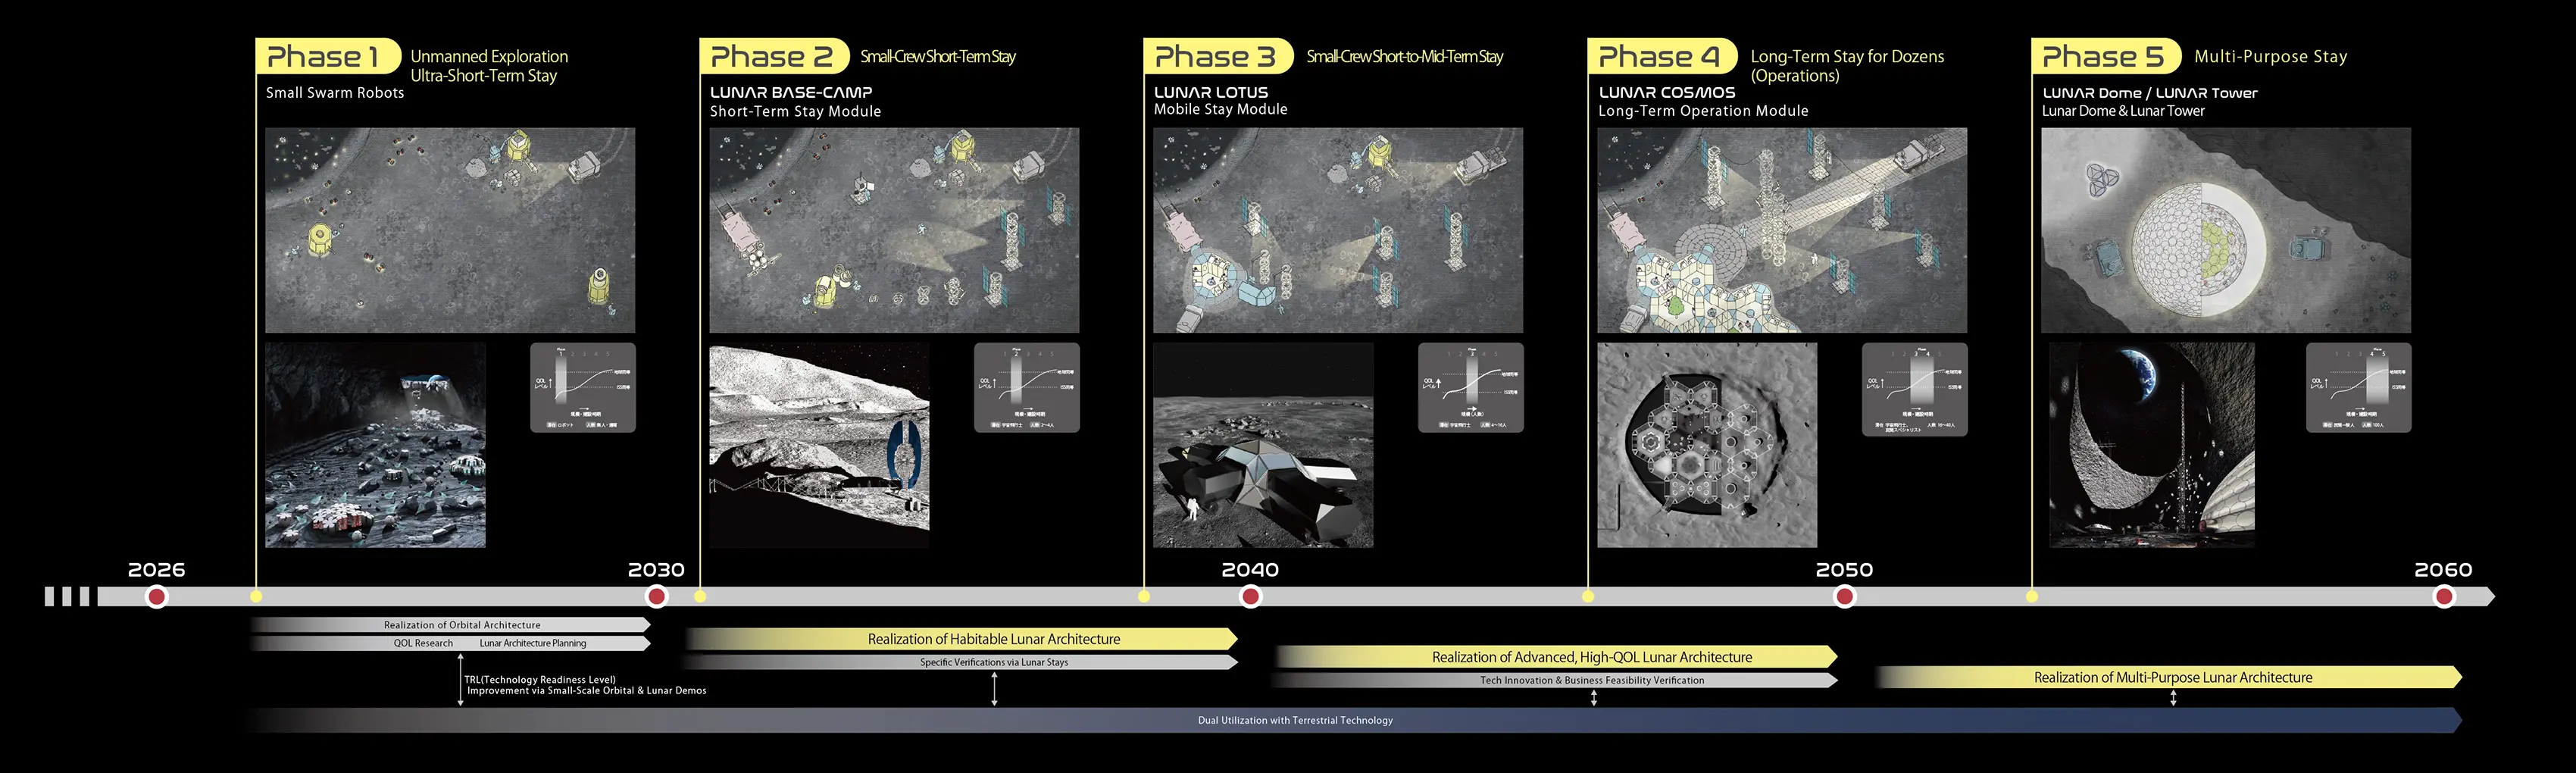Click the Phase 3 QOL level chart
This screenshot has width=2576, height=773.
point(1471,388)
